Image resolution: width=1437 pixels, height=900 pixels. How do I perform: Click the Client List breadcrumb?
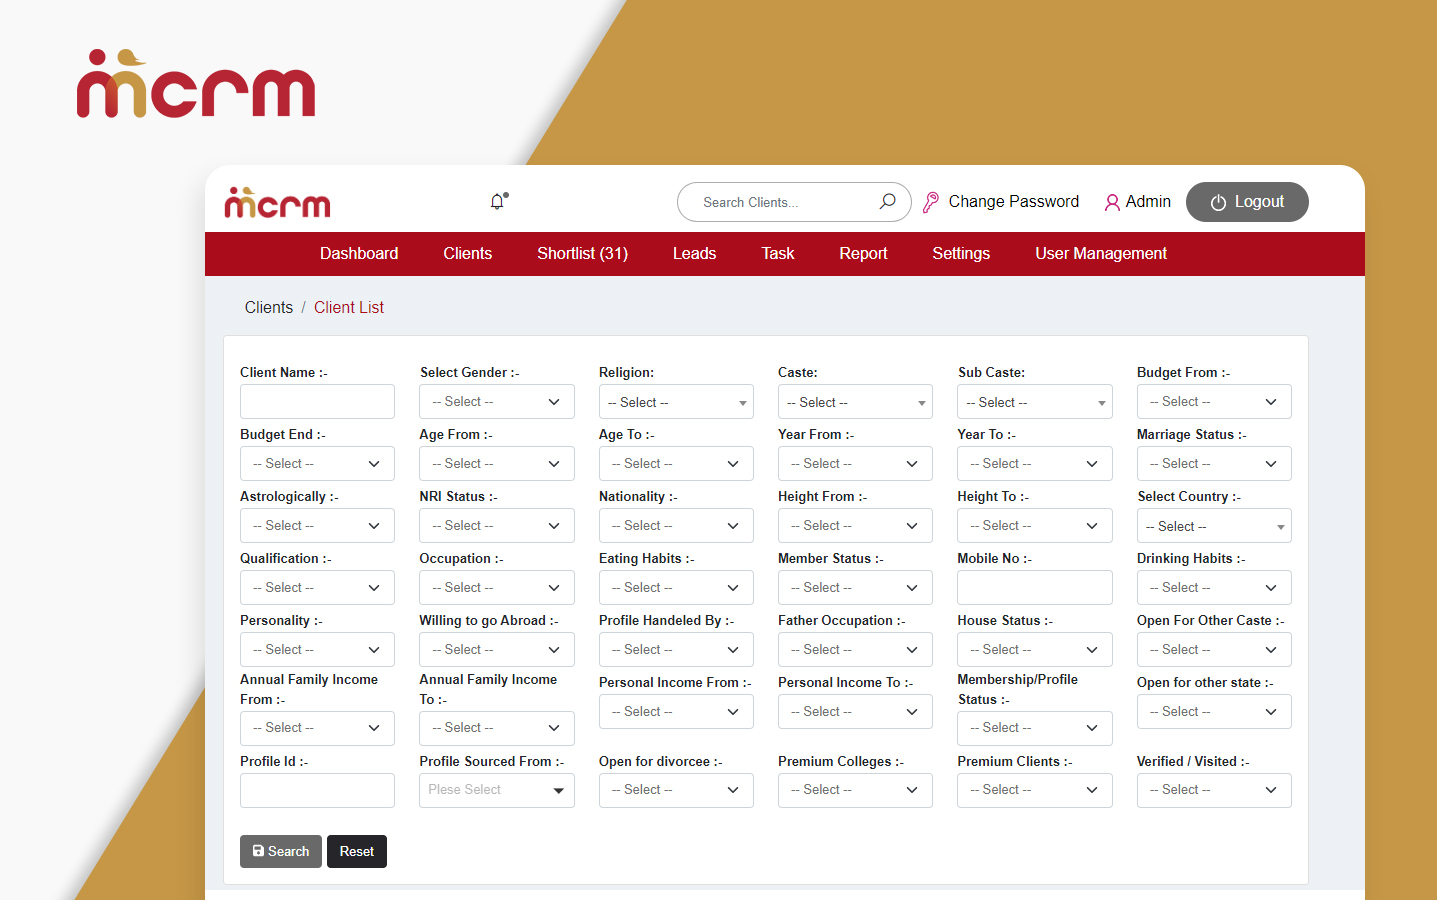(x=349, y=308)
